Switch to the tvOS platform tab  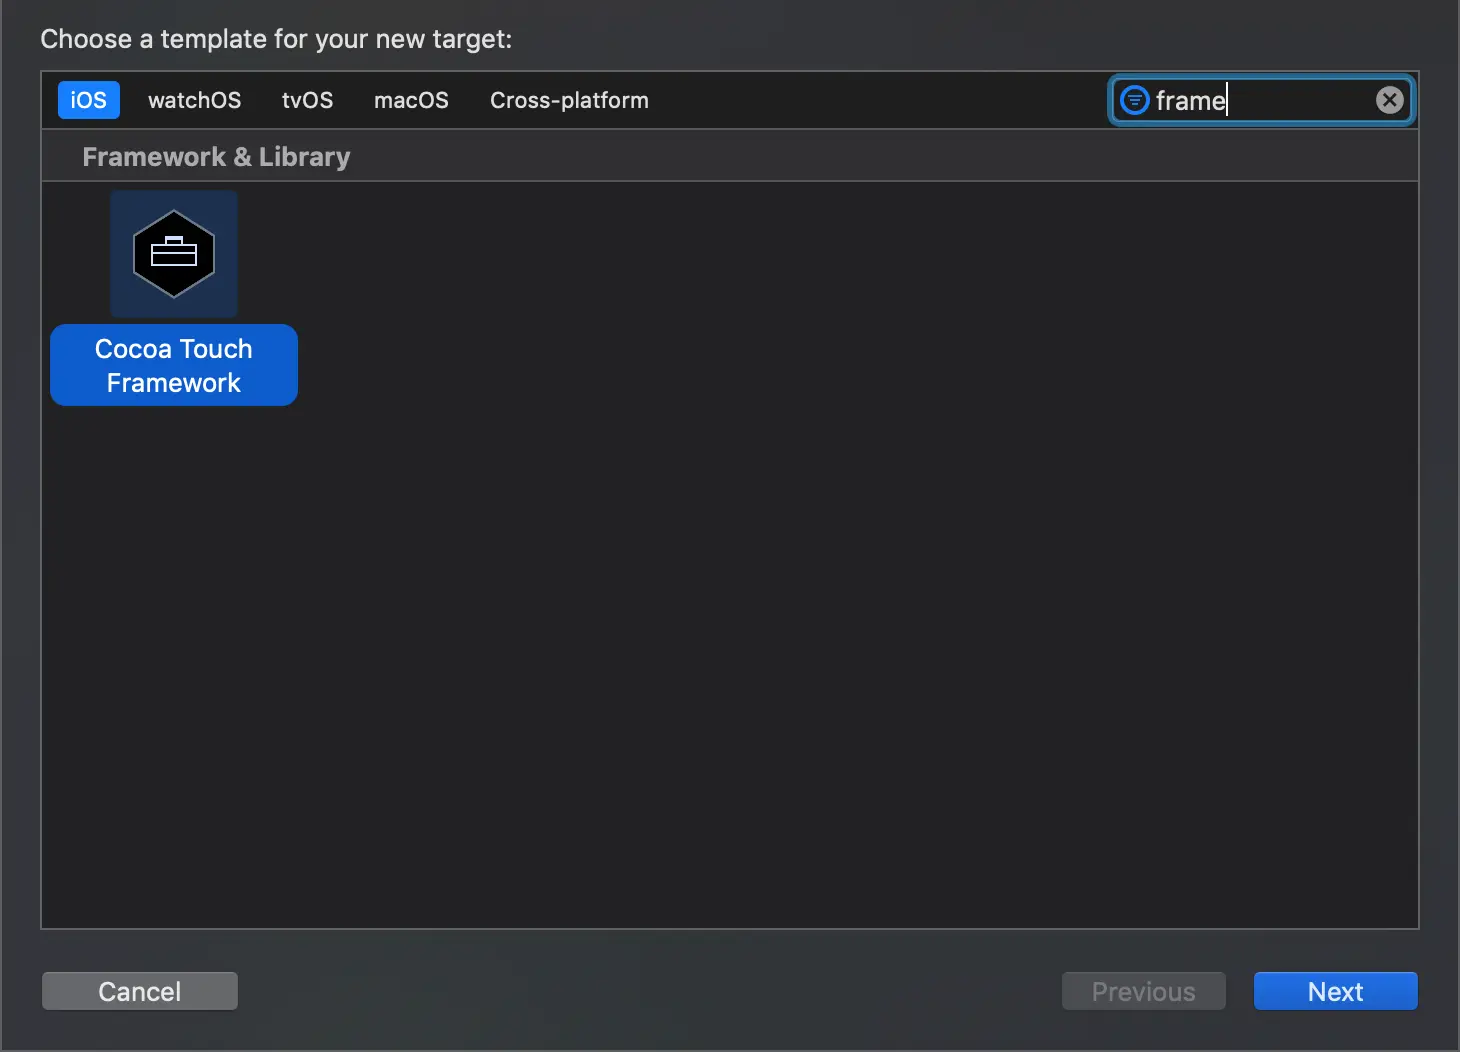307,100
